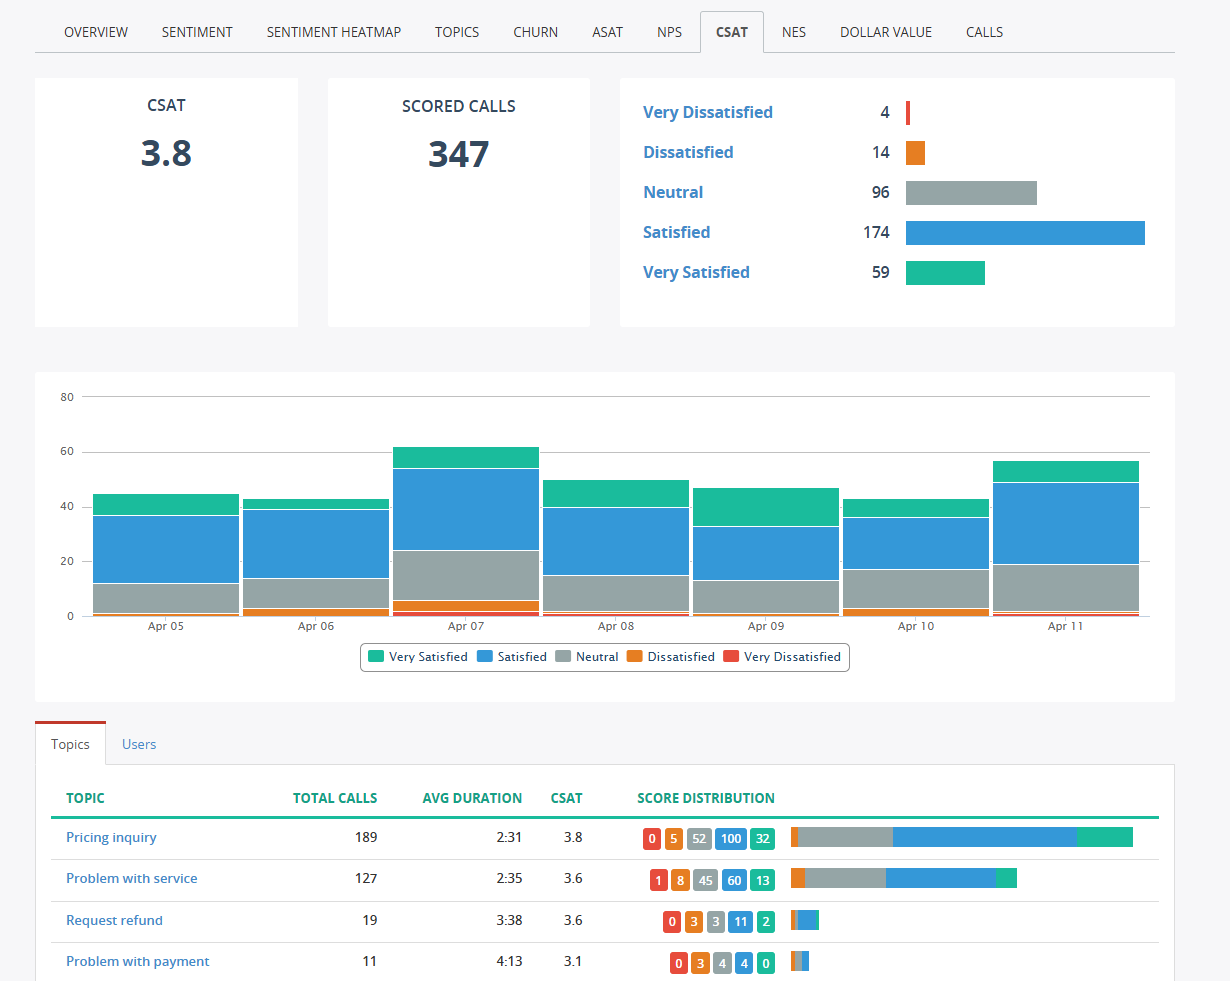Select the CALLS tab
This screenshot has height=981, width=1230.
(x=984, y=31)
